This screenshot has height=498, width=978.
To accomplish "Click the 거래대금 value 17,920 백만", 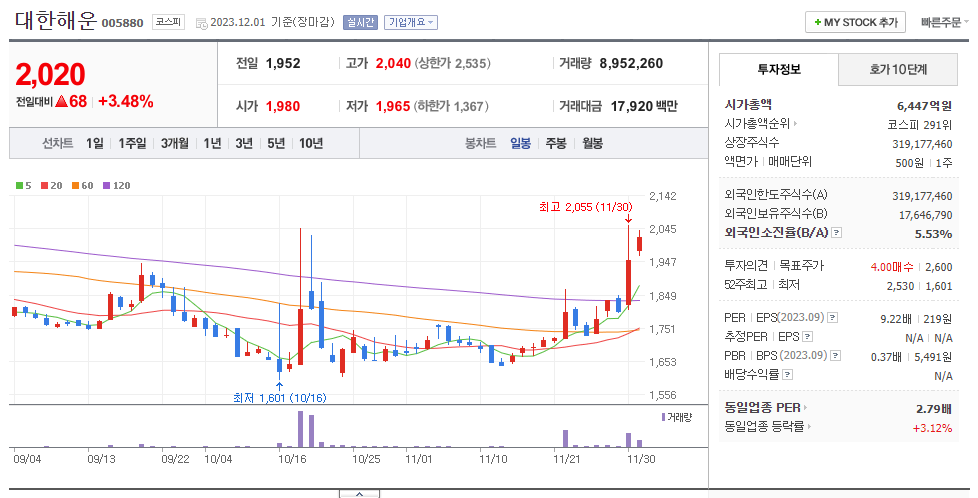I will point(644,106).
